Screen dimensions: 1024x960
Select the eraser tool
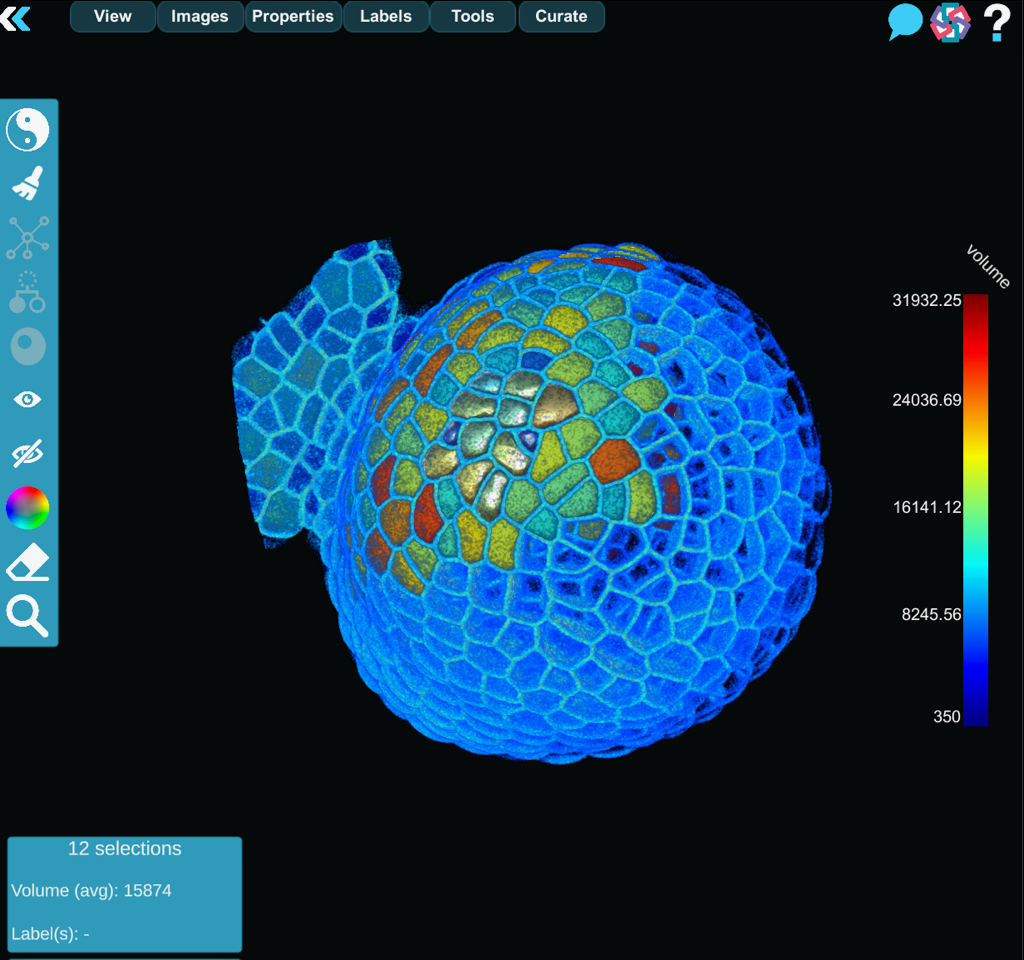coord(27,562)
